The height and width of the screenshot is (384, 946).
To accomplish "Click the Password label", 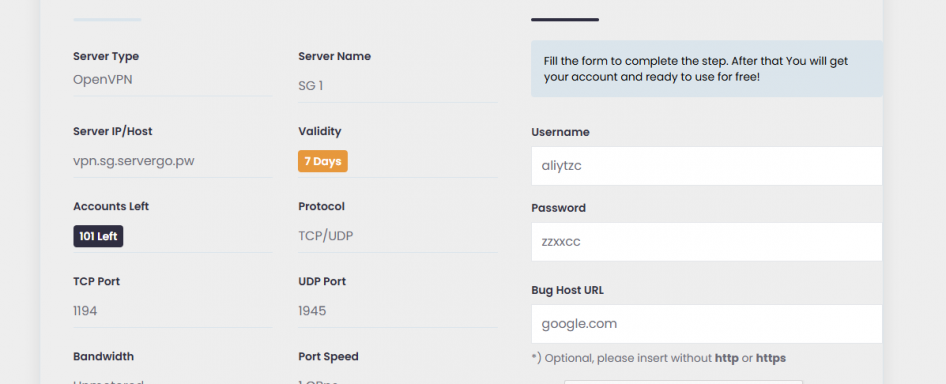I will click(559, 208).
